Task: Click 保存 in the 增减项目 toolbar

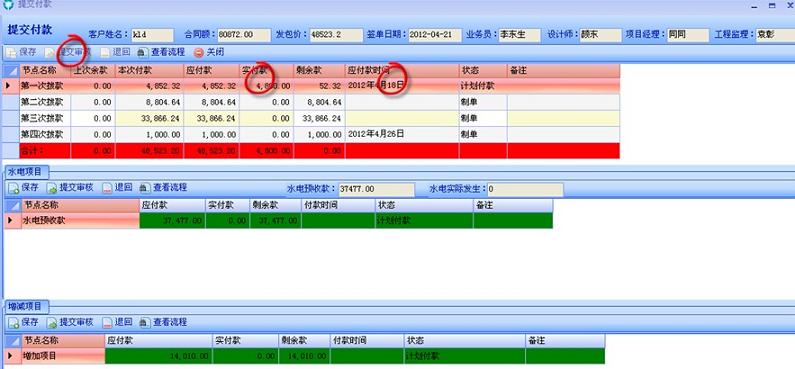Action: [23, 322]
